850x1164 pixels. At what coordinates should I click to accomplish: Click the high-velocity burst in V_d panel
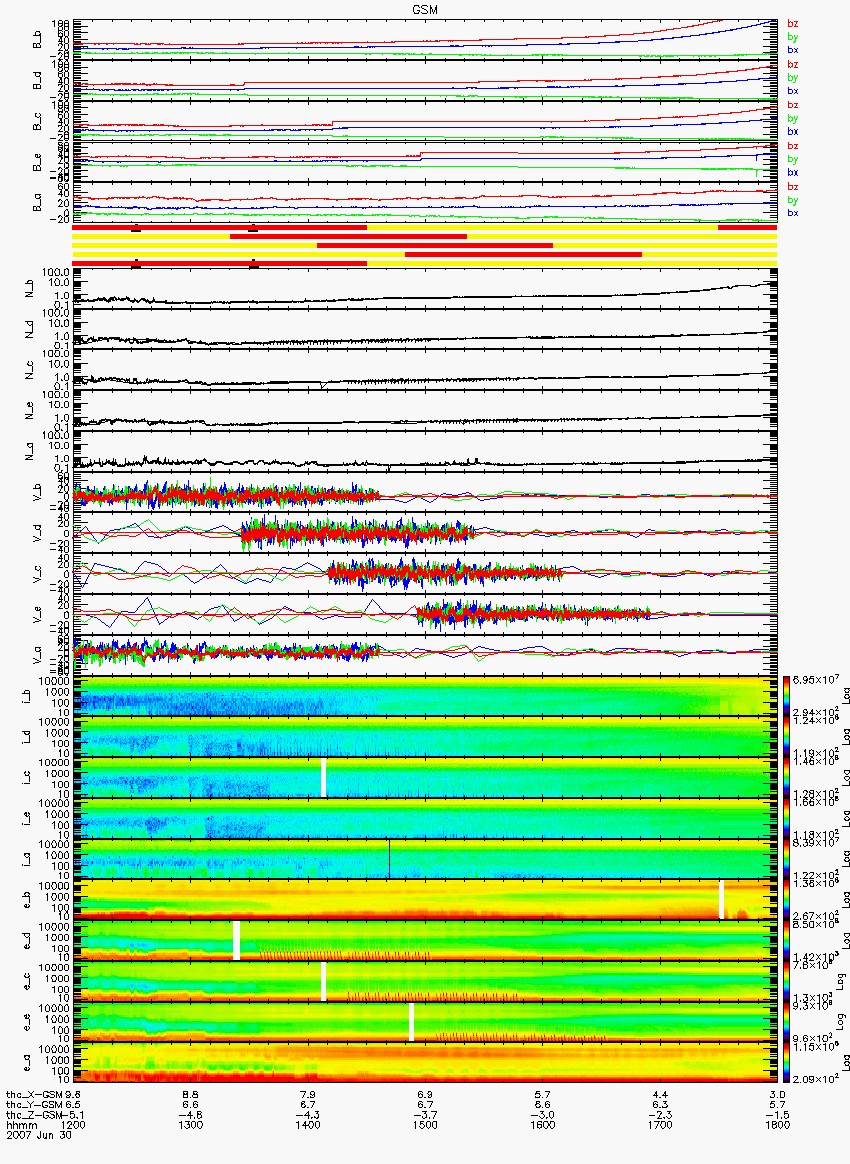coord(358,532)
